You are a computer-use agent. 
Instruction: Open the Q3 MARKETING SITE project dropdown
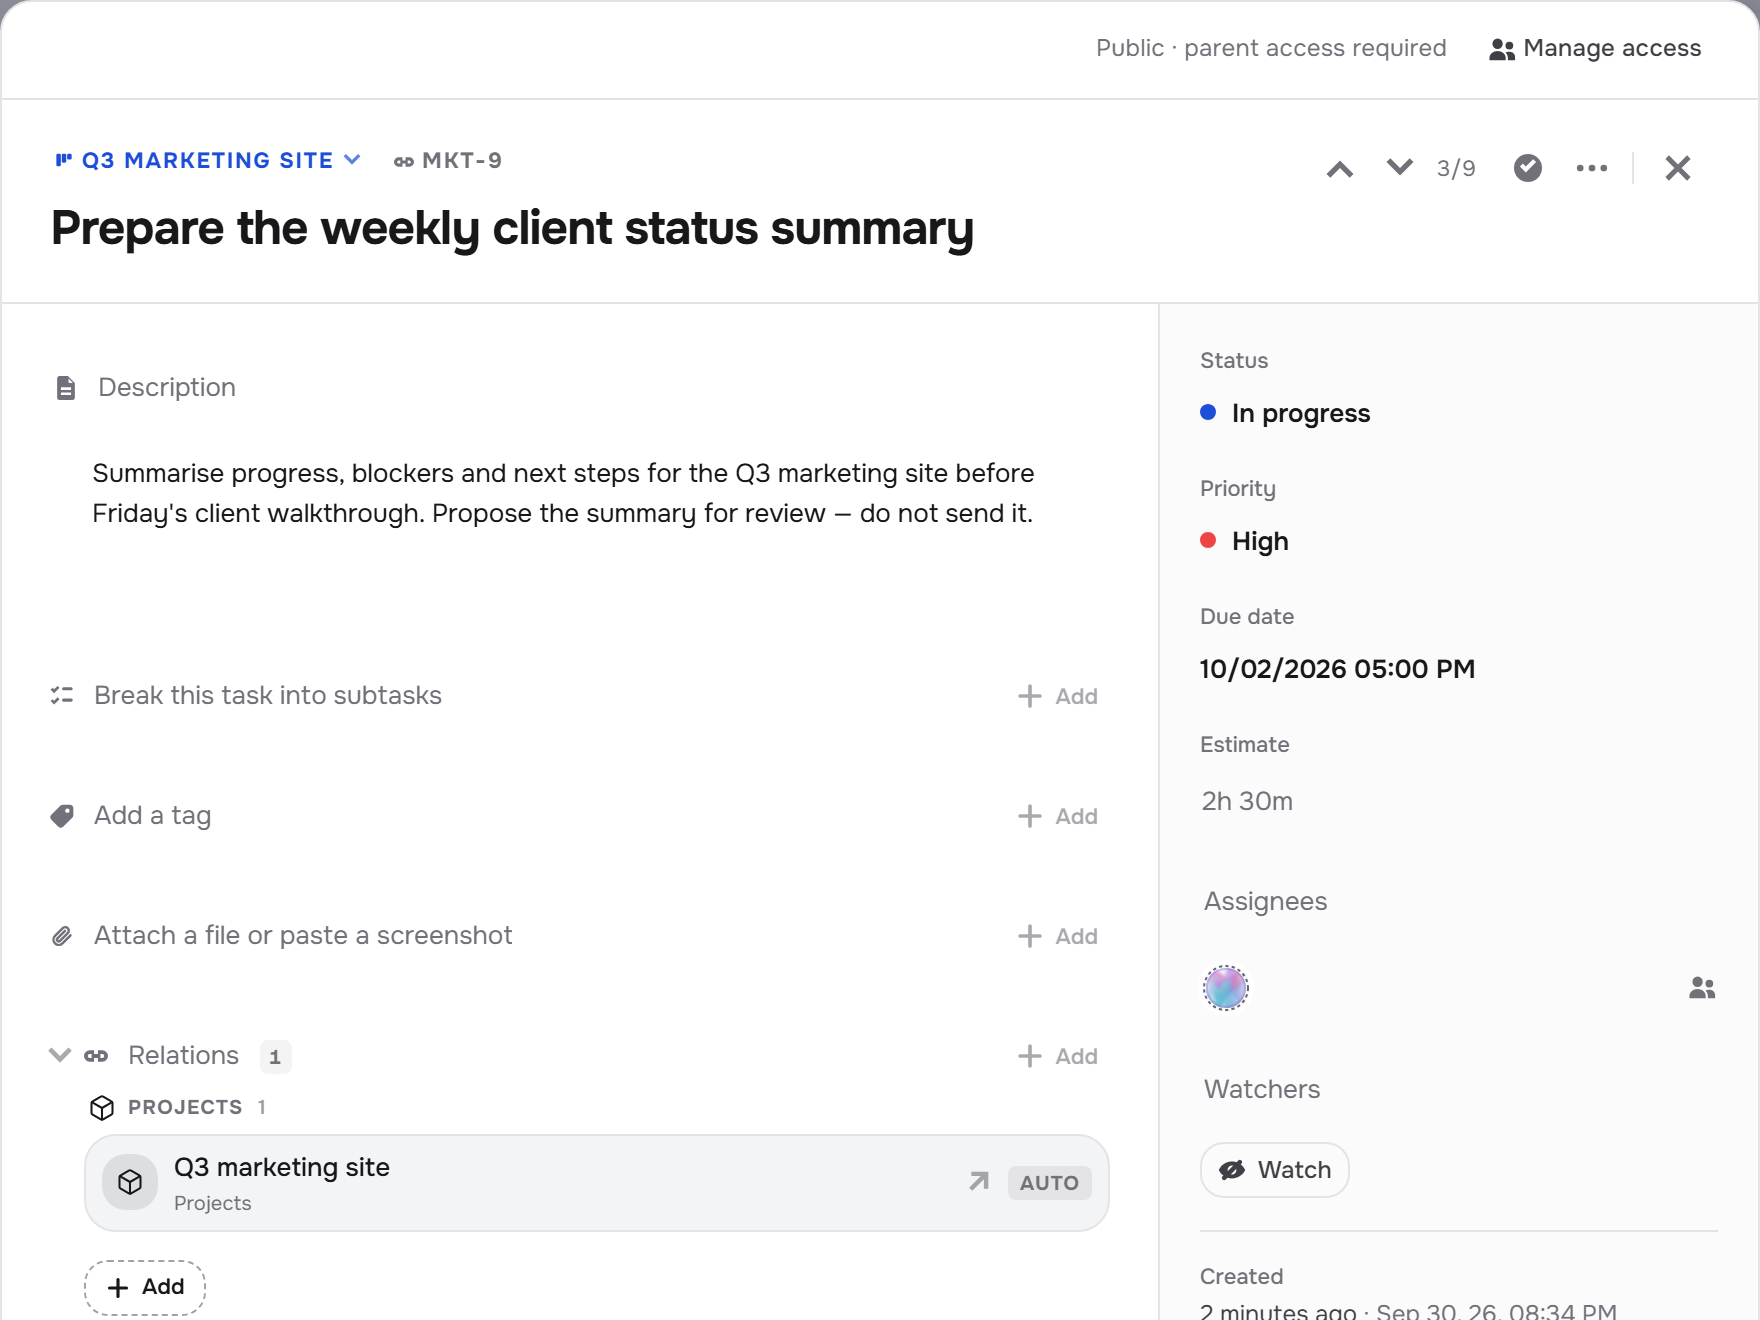(x=207, y=160)
